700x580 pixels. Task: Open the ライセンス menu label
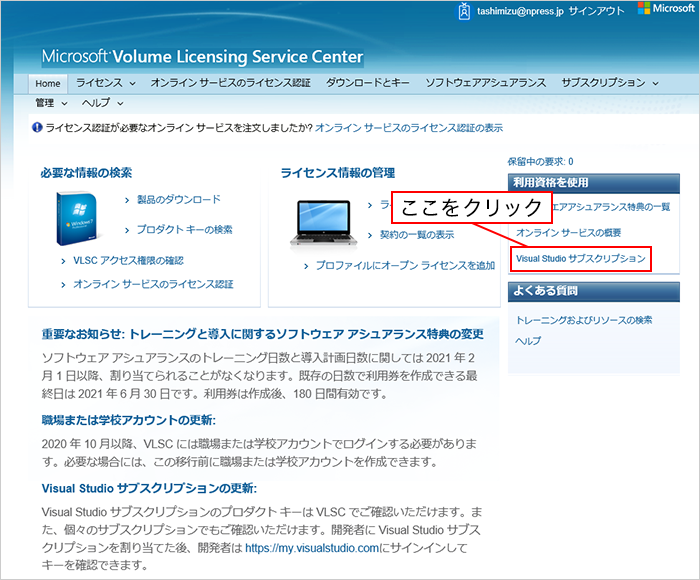pyautogui.click(x=99, y=83)
